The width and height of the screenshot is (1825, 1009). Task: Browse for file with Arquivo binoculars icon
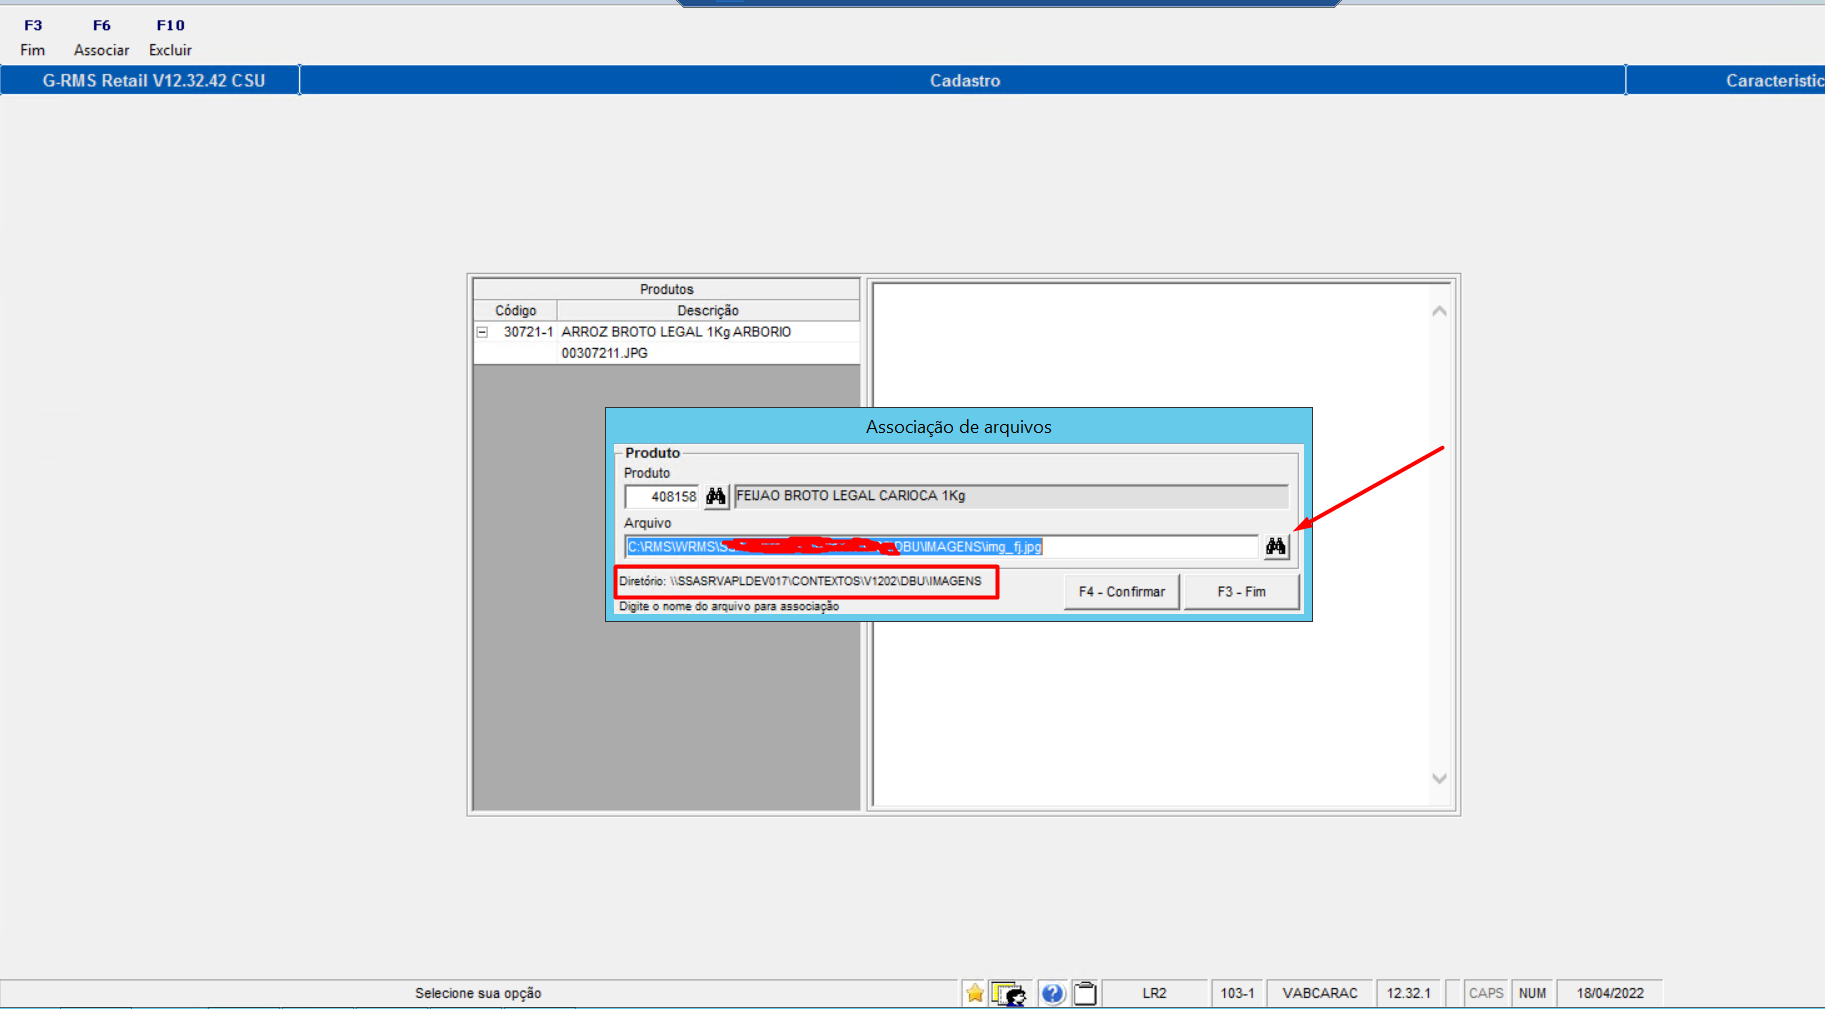(1275, 546)
